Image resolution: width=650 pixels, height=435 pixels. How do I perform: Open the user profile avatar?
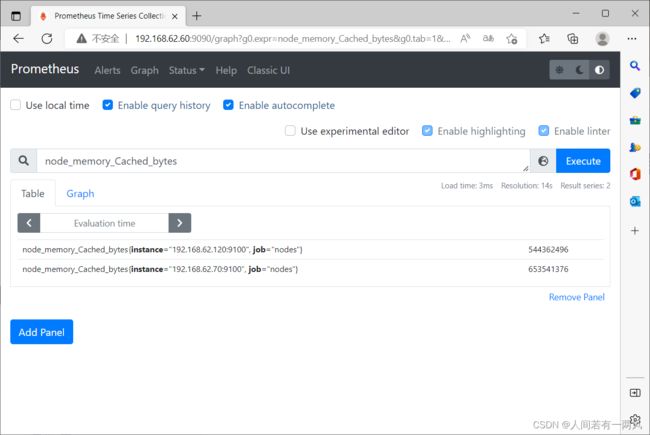tap(602, 39)
